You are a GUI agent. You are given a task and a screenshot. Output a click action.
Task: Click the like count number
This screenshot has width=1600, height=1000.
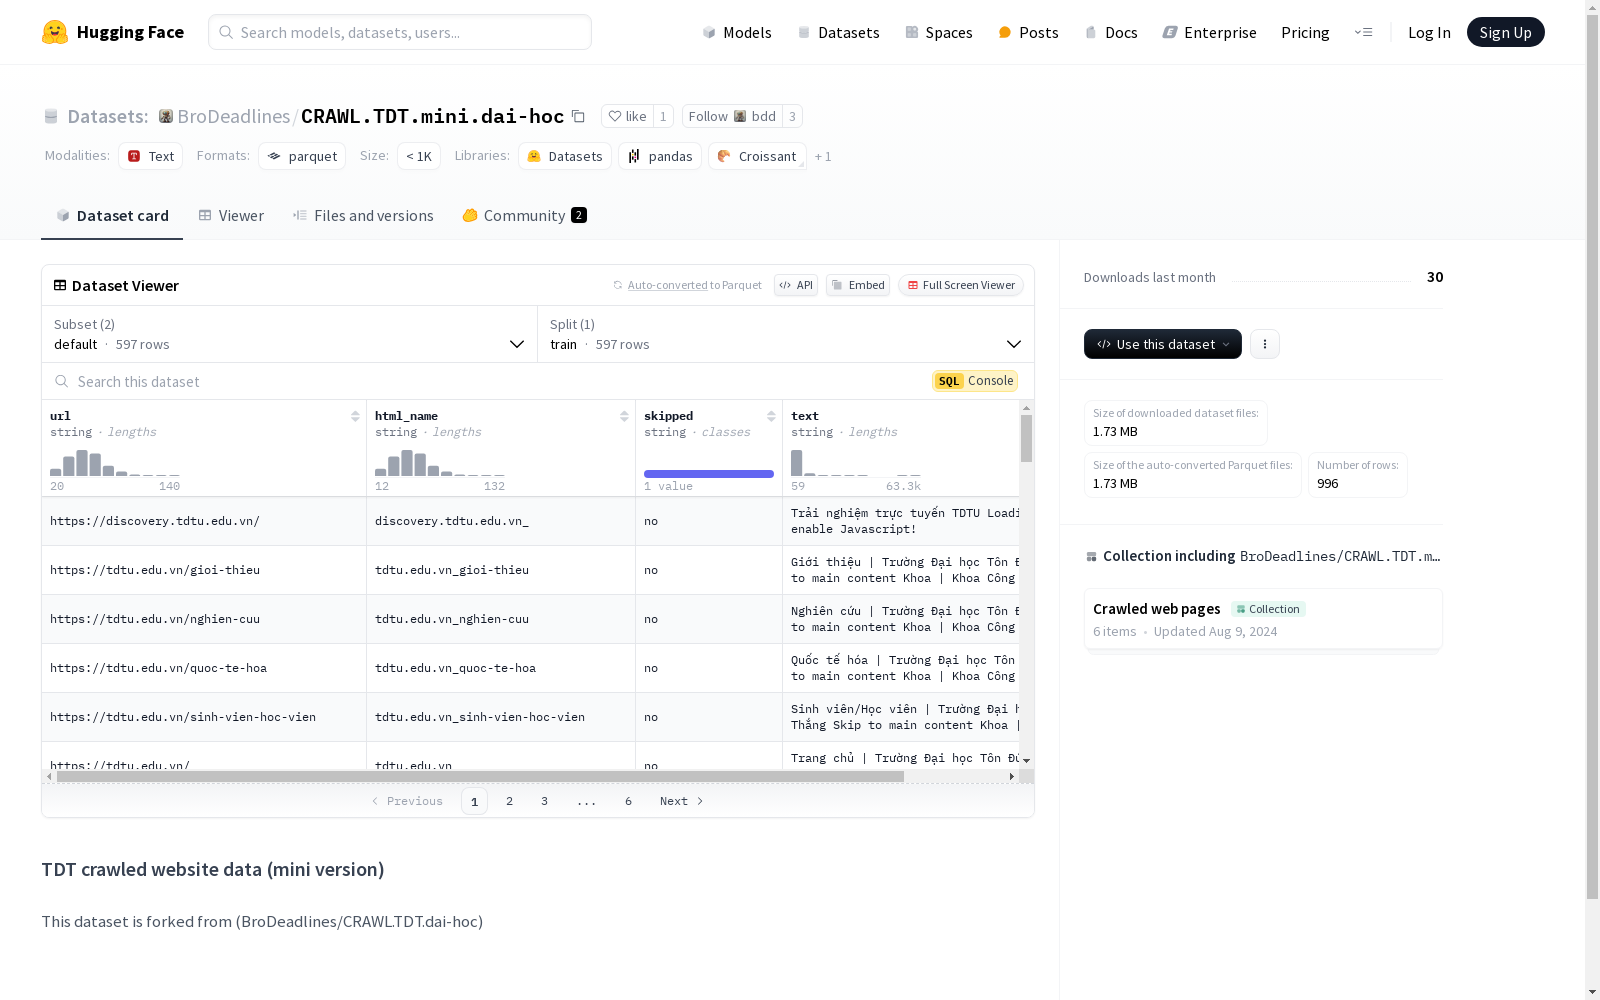tap(663, 116)
